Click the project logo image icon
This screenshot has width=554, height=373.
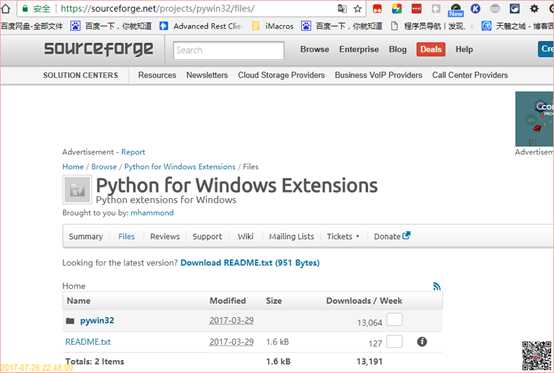pyautogui.click(x=77, y=190)
